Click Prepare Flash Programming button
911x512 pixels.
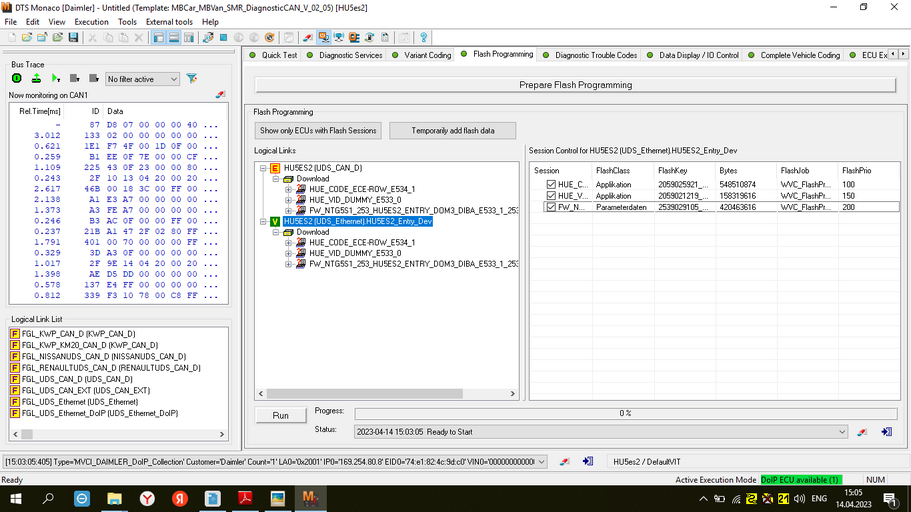(575, 85)
